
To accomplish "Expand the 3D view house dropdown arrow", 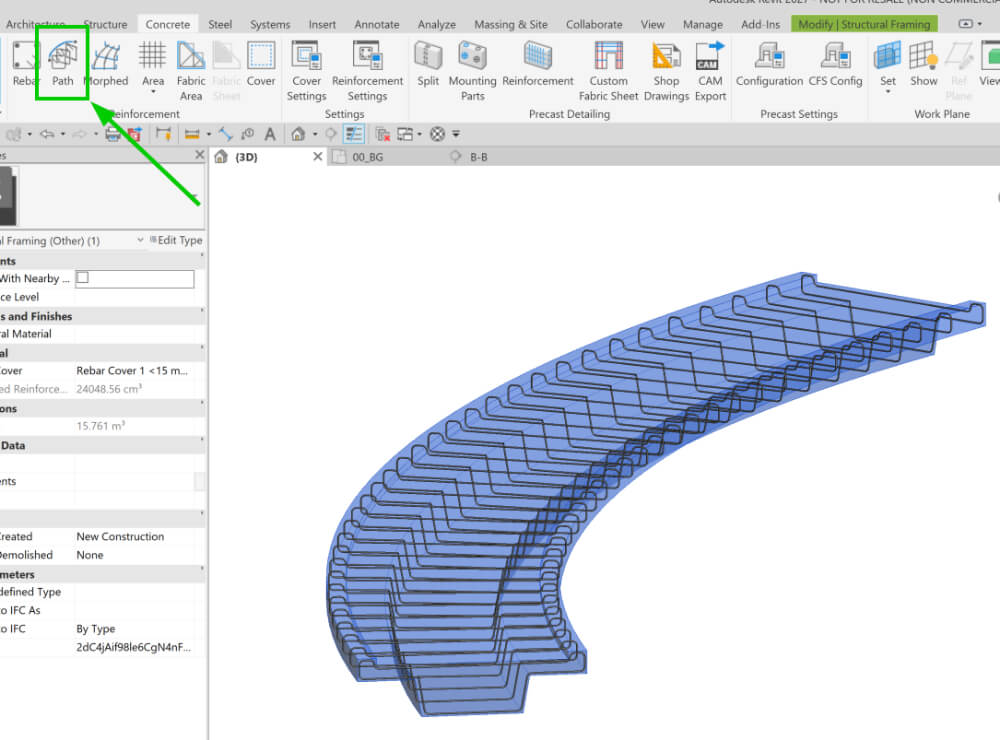I will pos(315,134).
